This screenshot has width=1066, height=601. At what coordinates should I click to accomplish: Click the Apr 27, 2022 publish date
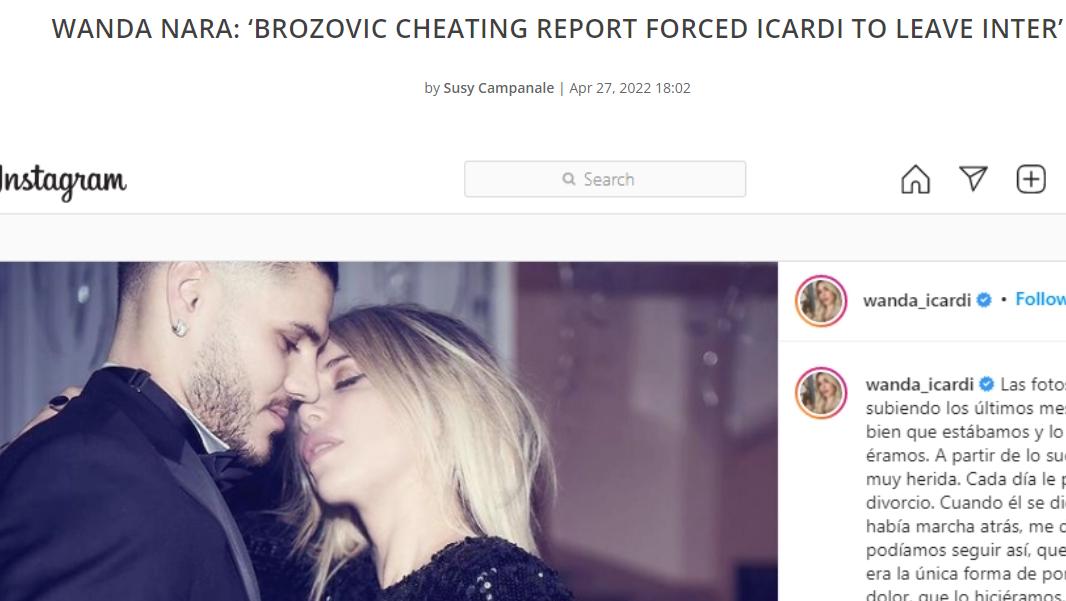click(630, 88)
